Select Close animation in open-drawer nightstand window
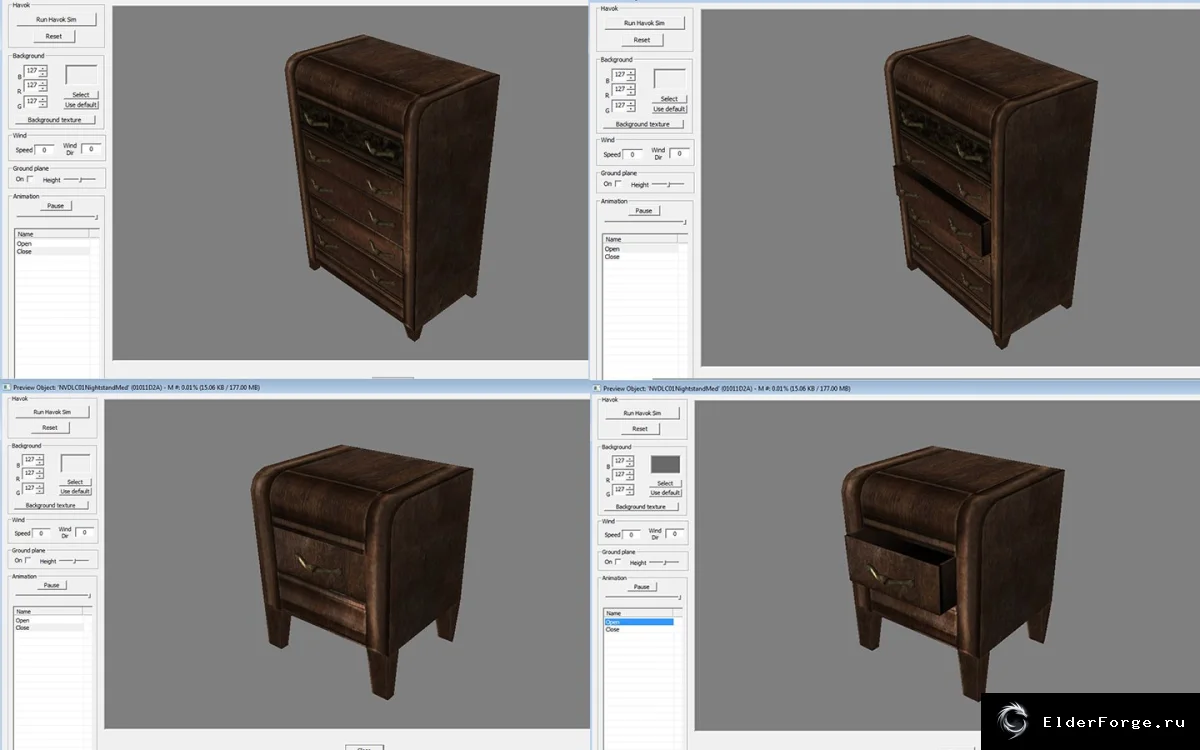Screen dimensions: 1200x750 (639, 630)
